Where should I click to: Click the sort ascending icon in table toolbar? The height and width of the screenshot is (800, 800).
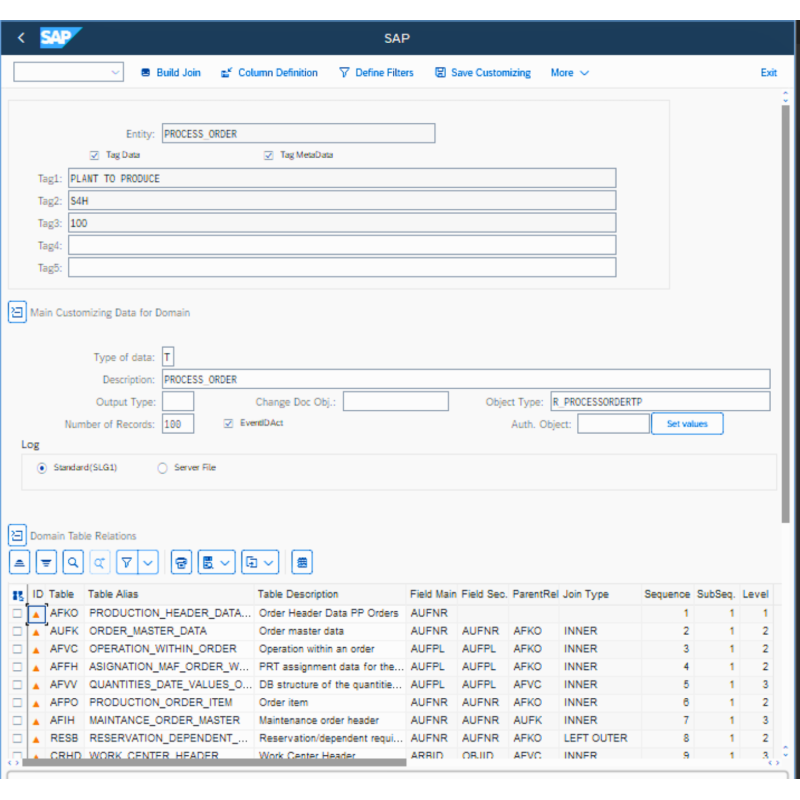[20, 563]
